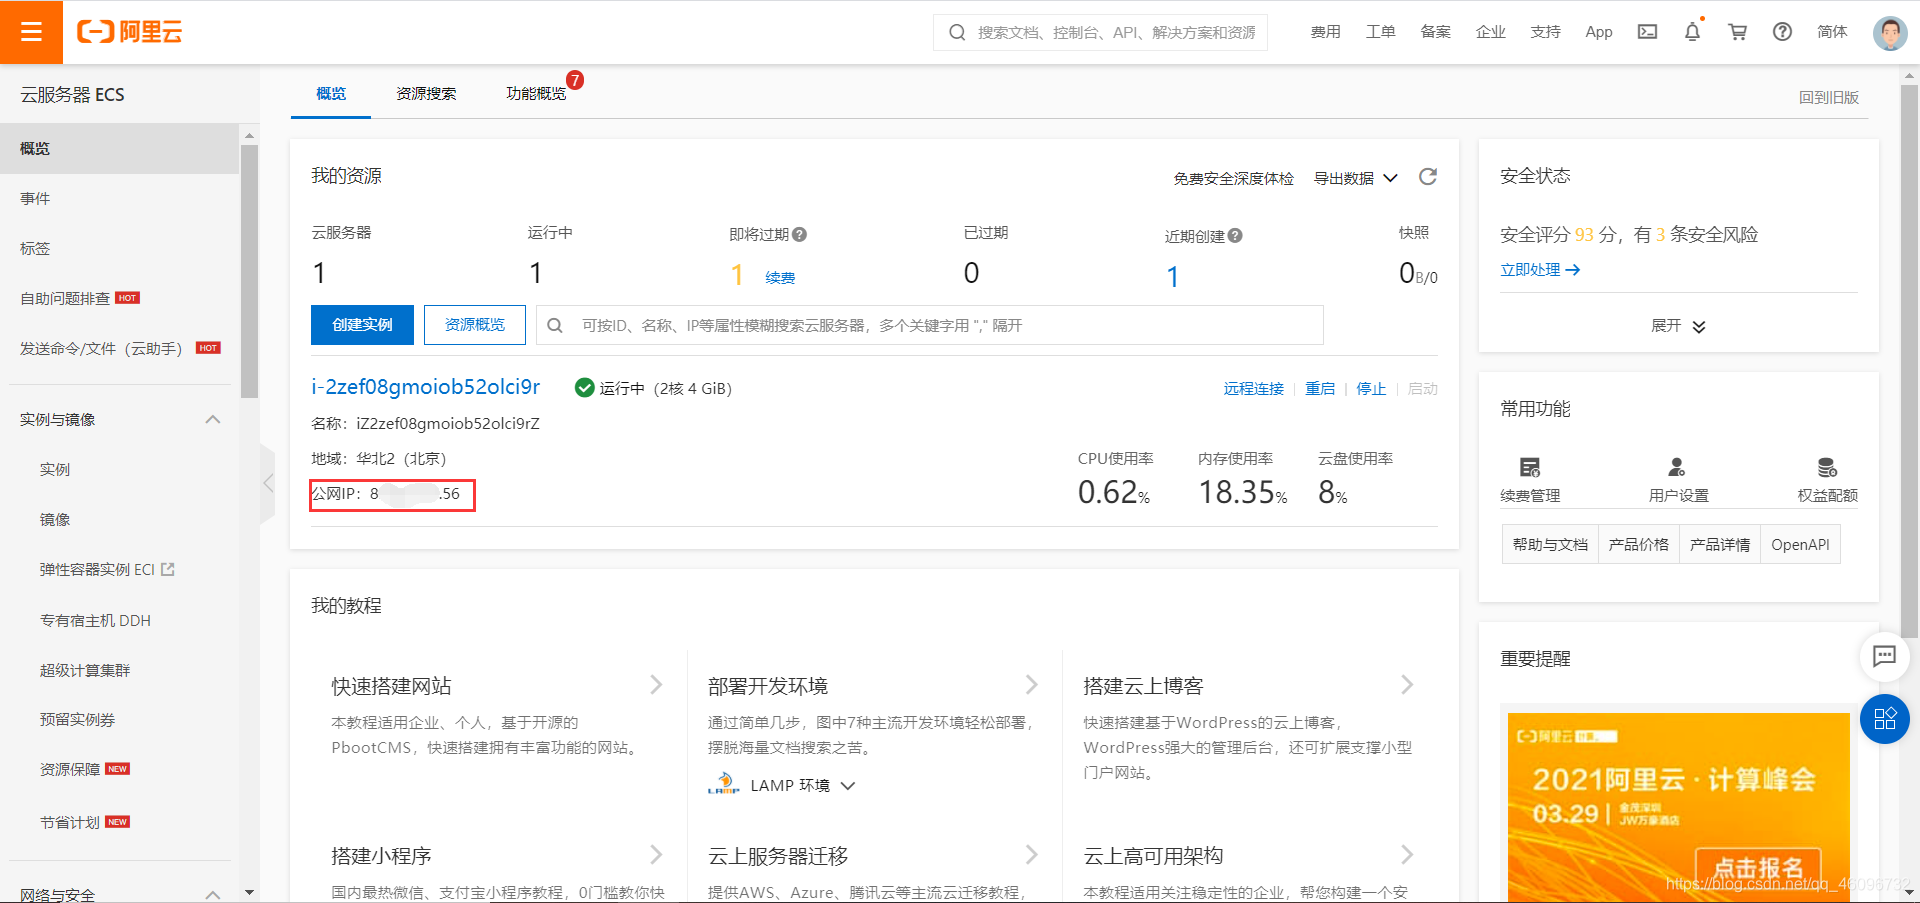Click the magnifier icon in the instance search box
This screenshot has width=1920, height=903.
[555, 325]
